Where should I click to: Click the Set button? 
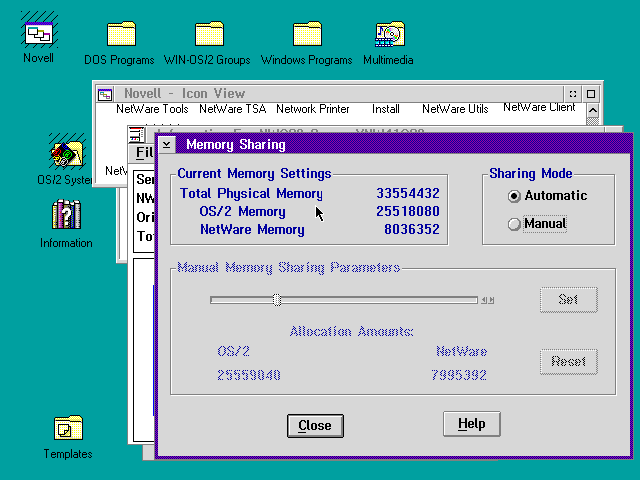[x=569, y=300]
